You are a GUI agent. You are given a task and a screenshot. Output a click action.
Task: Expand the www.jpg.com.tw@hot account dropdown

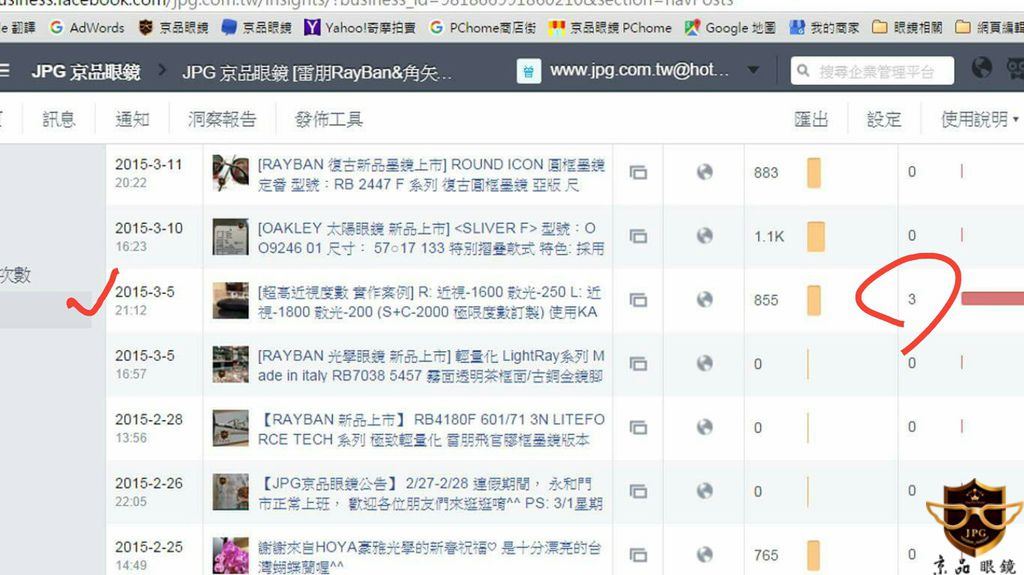(753, 70)
